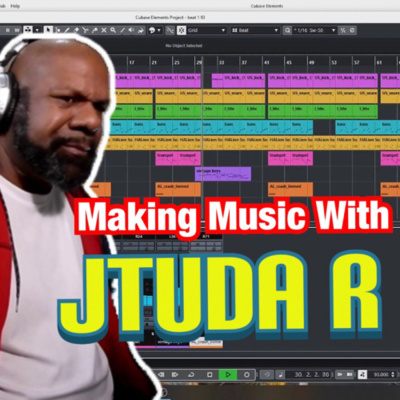Viewport: 400px width, 400px height.
Task: Toggle Write automation W button
Action: 17,30
